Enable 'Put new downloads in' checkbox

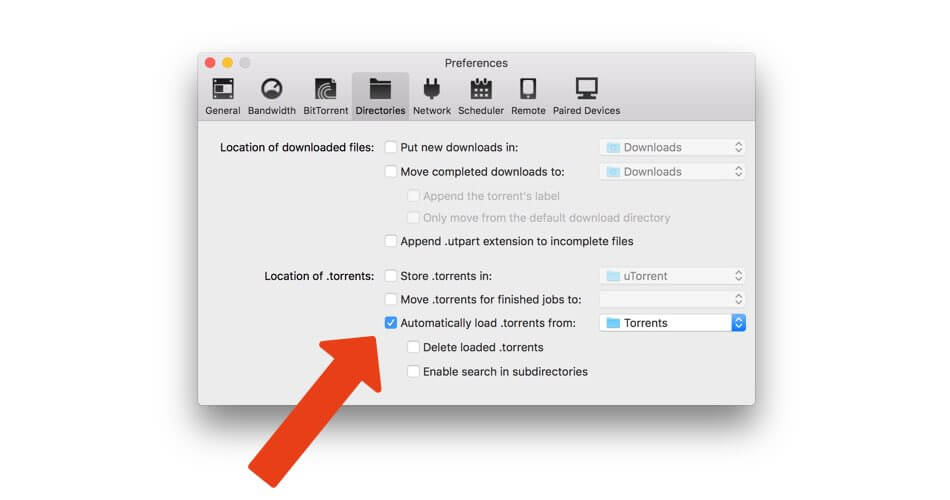coord(391,147)
